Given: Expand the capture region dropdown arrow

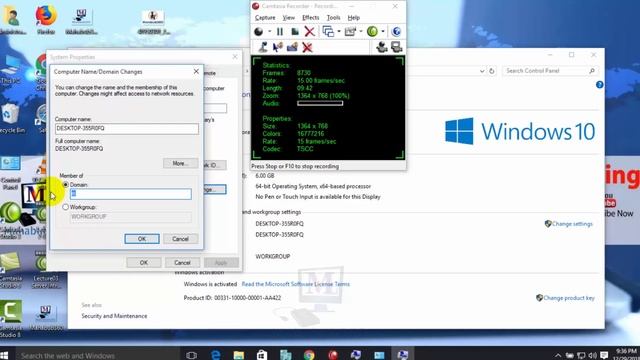Looking at the screenshot, I should (339, 31).
